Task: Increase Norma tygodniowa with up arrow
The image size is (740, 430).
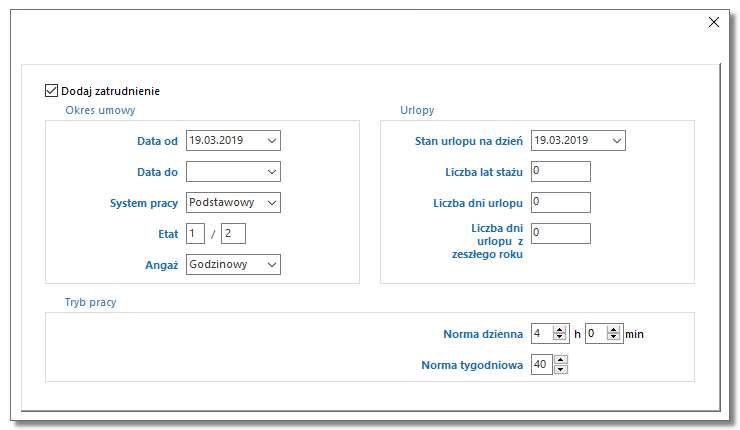Action: (x=561, y=360)
